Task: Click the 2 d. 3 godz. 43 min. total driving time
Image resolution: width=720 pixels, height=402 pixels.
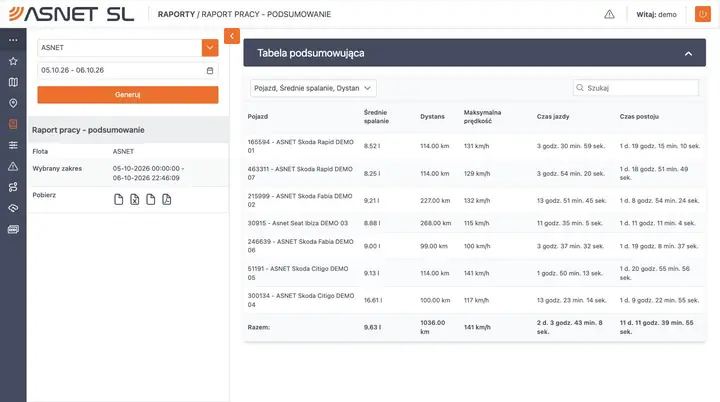Action: [x=569, y=327]
